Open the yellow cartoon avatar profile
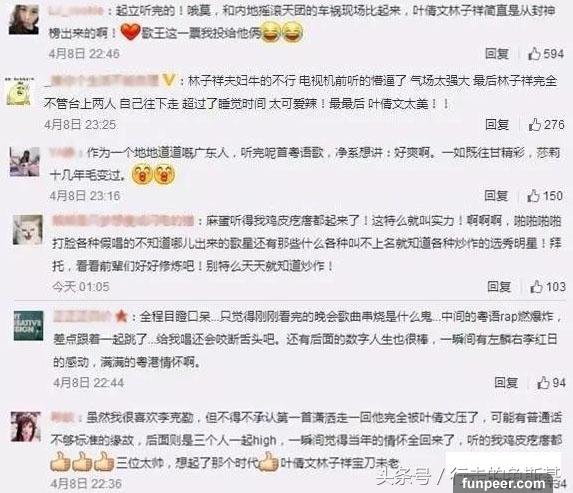 (18, 92)
